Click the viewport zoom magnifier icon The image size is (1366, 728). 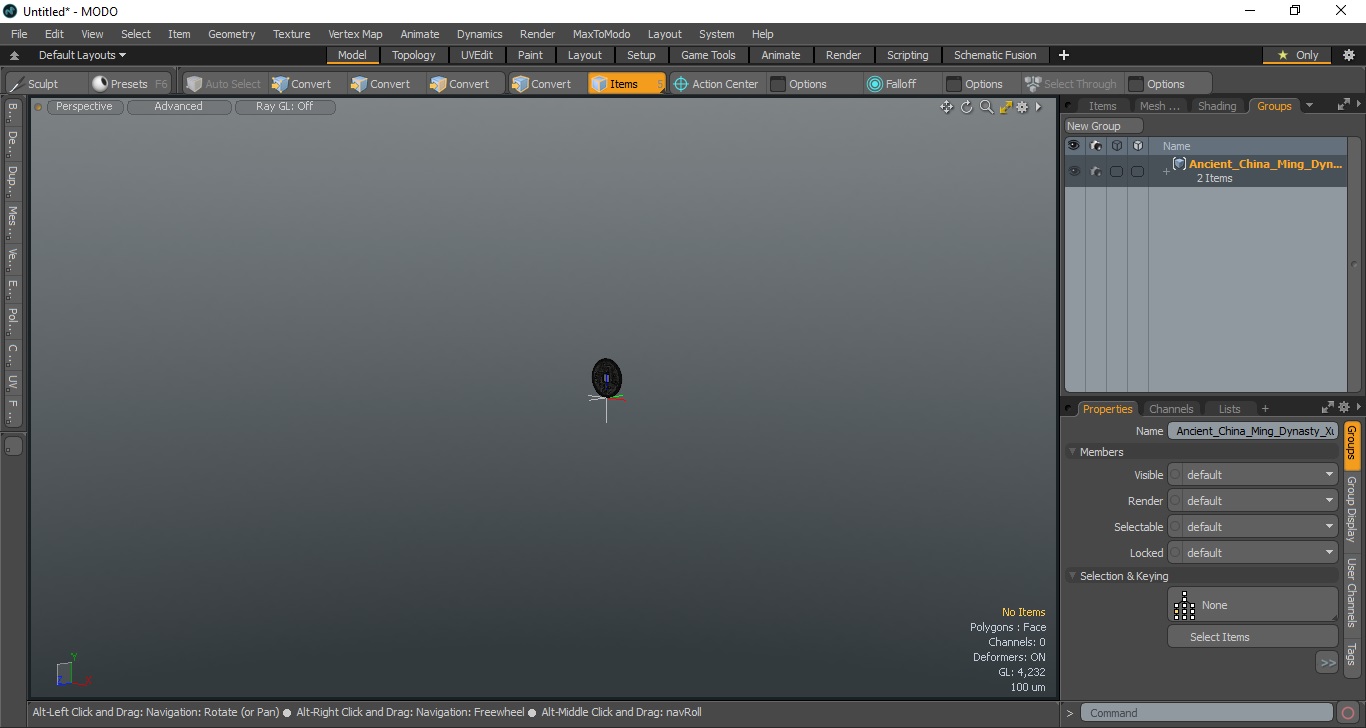pyautogui.click(x=986, y=107)
